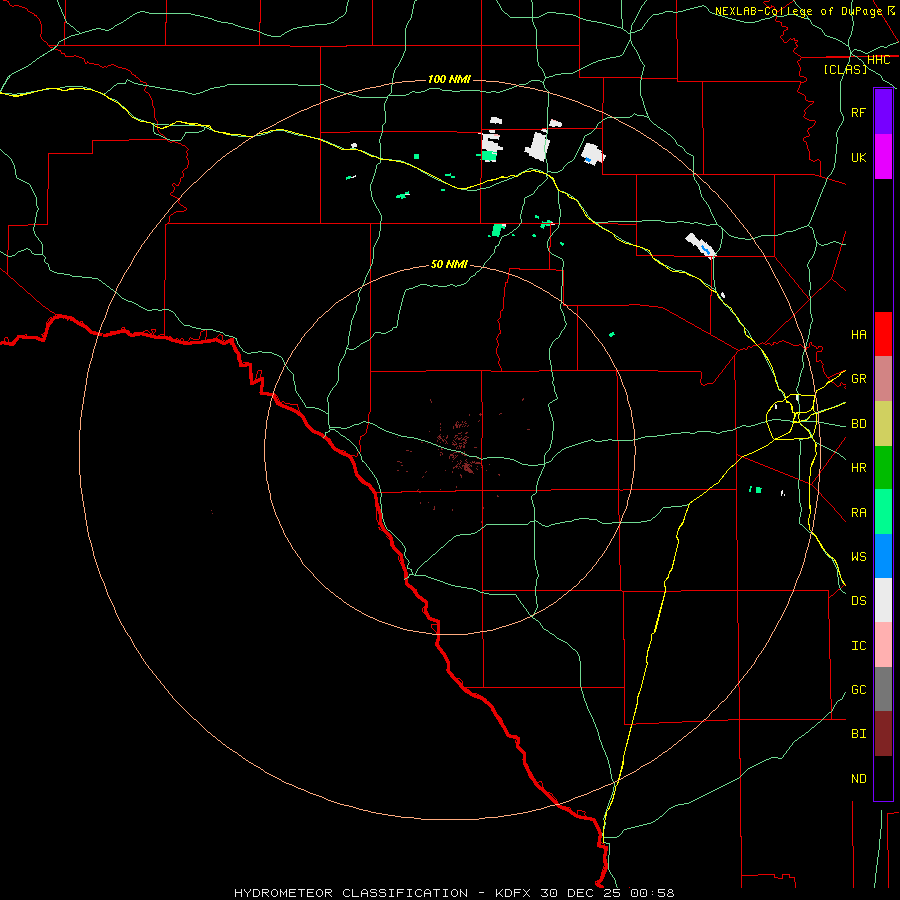Click the WS legend label
The image size is (900, 900).
click(859, 557)
